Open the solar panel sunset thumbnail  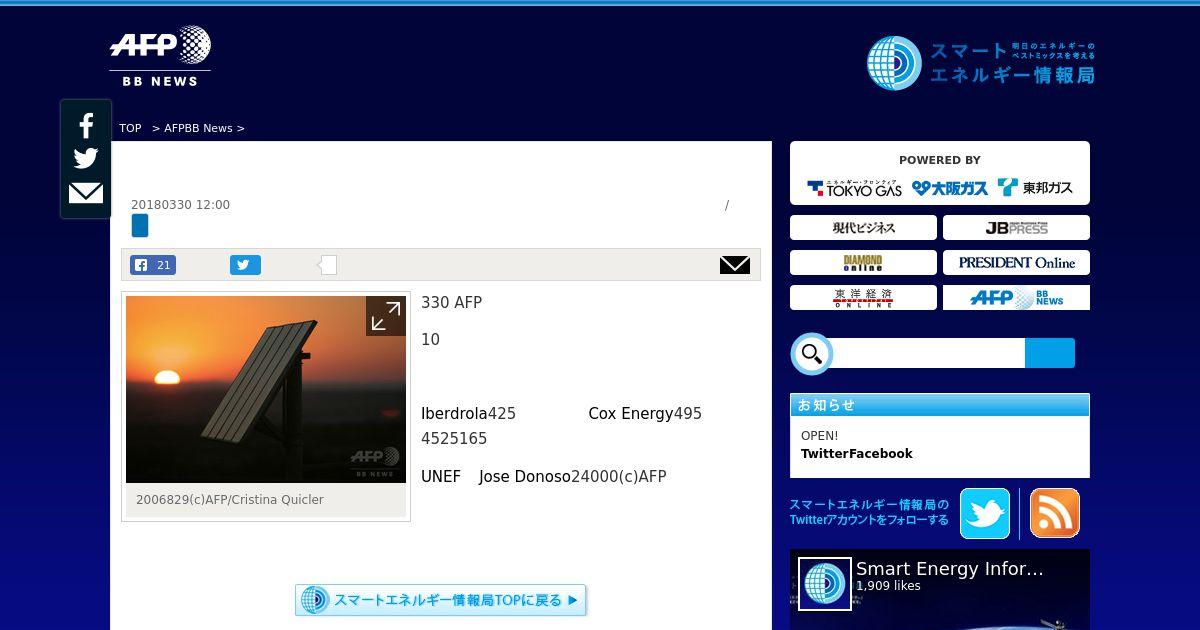coord(266,390)
